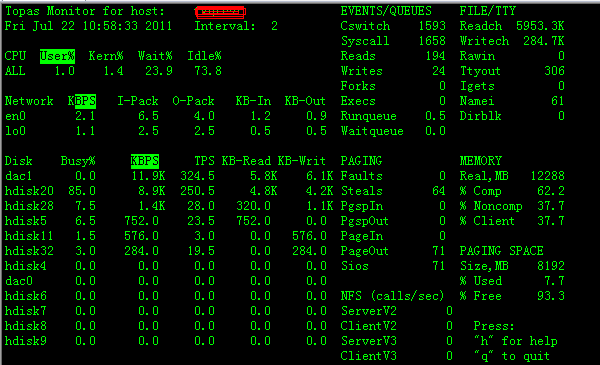
Task: Click the highlighted KBPS header in Disk
Action: click(x=145, y=161)
